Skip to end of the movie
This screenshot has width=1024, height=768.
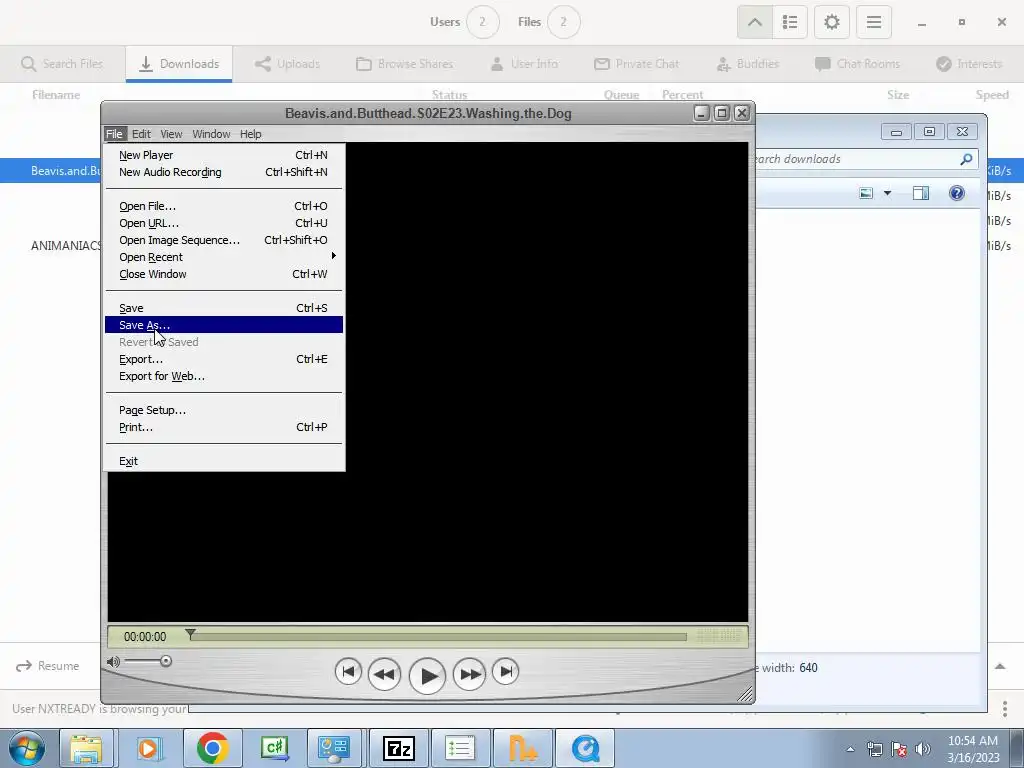tap(505, 671)
